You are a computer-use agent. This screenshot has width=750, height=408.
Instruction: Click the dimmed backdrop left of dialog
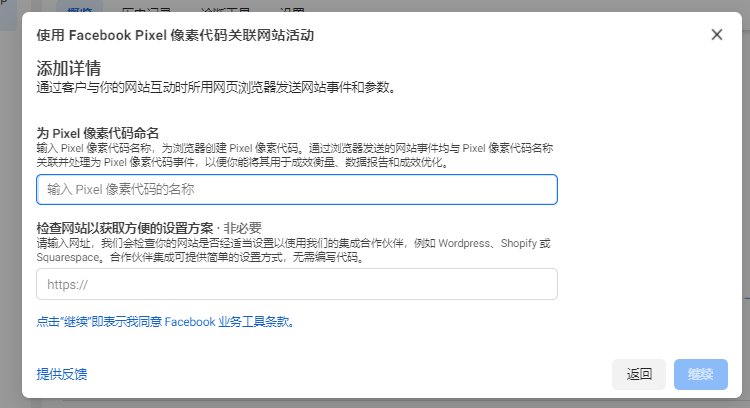pos(11,215)
